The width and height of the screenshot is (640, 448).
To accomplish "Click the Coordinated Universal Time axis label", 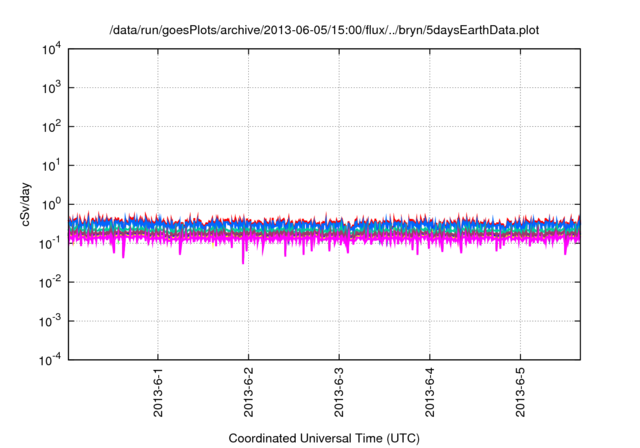I will click(x=325, y=438).
